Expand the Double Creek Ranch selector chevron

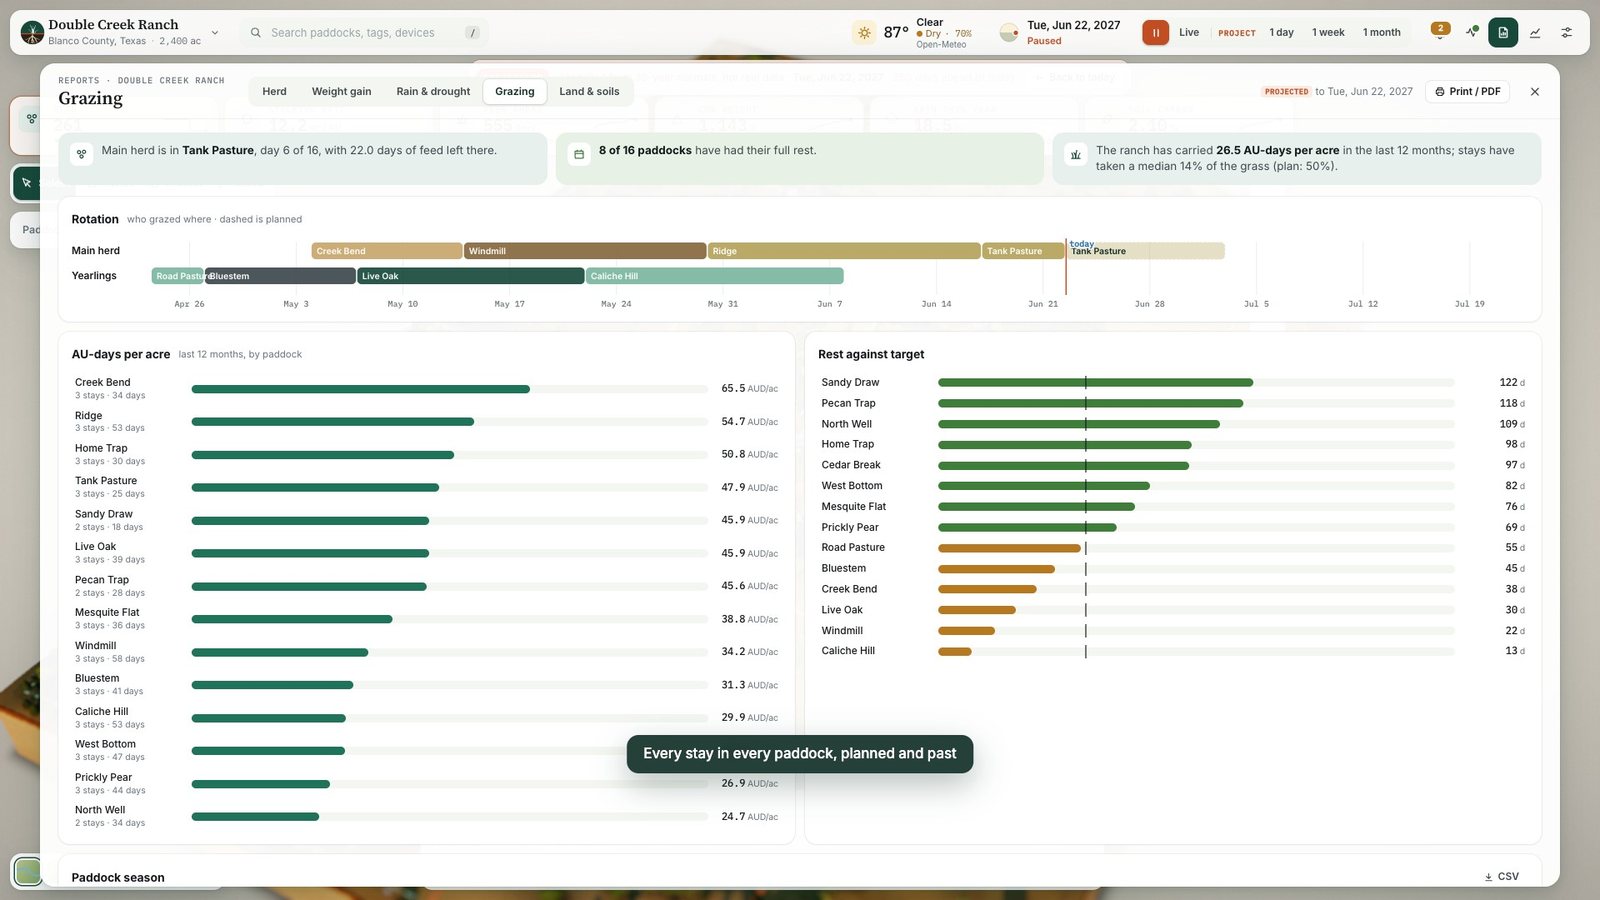215,33
